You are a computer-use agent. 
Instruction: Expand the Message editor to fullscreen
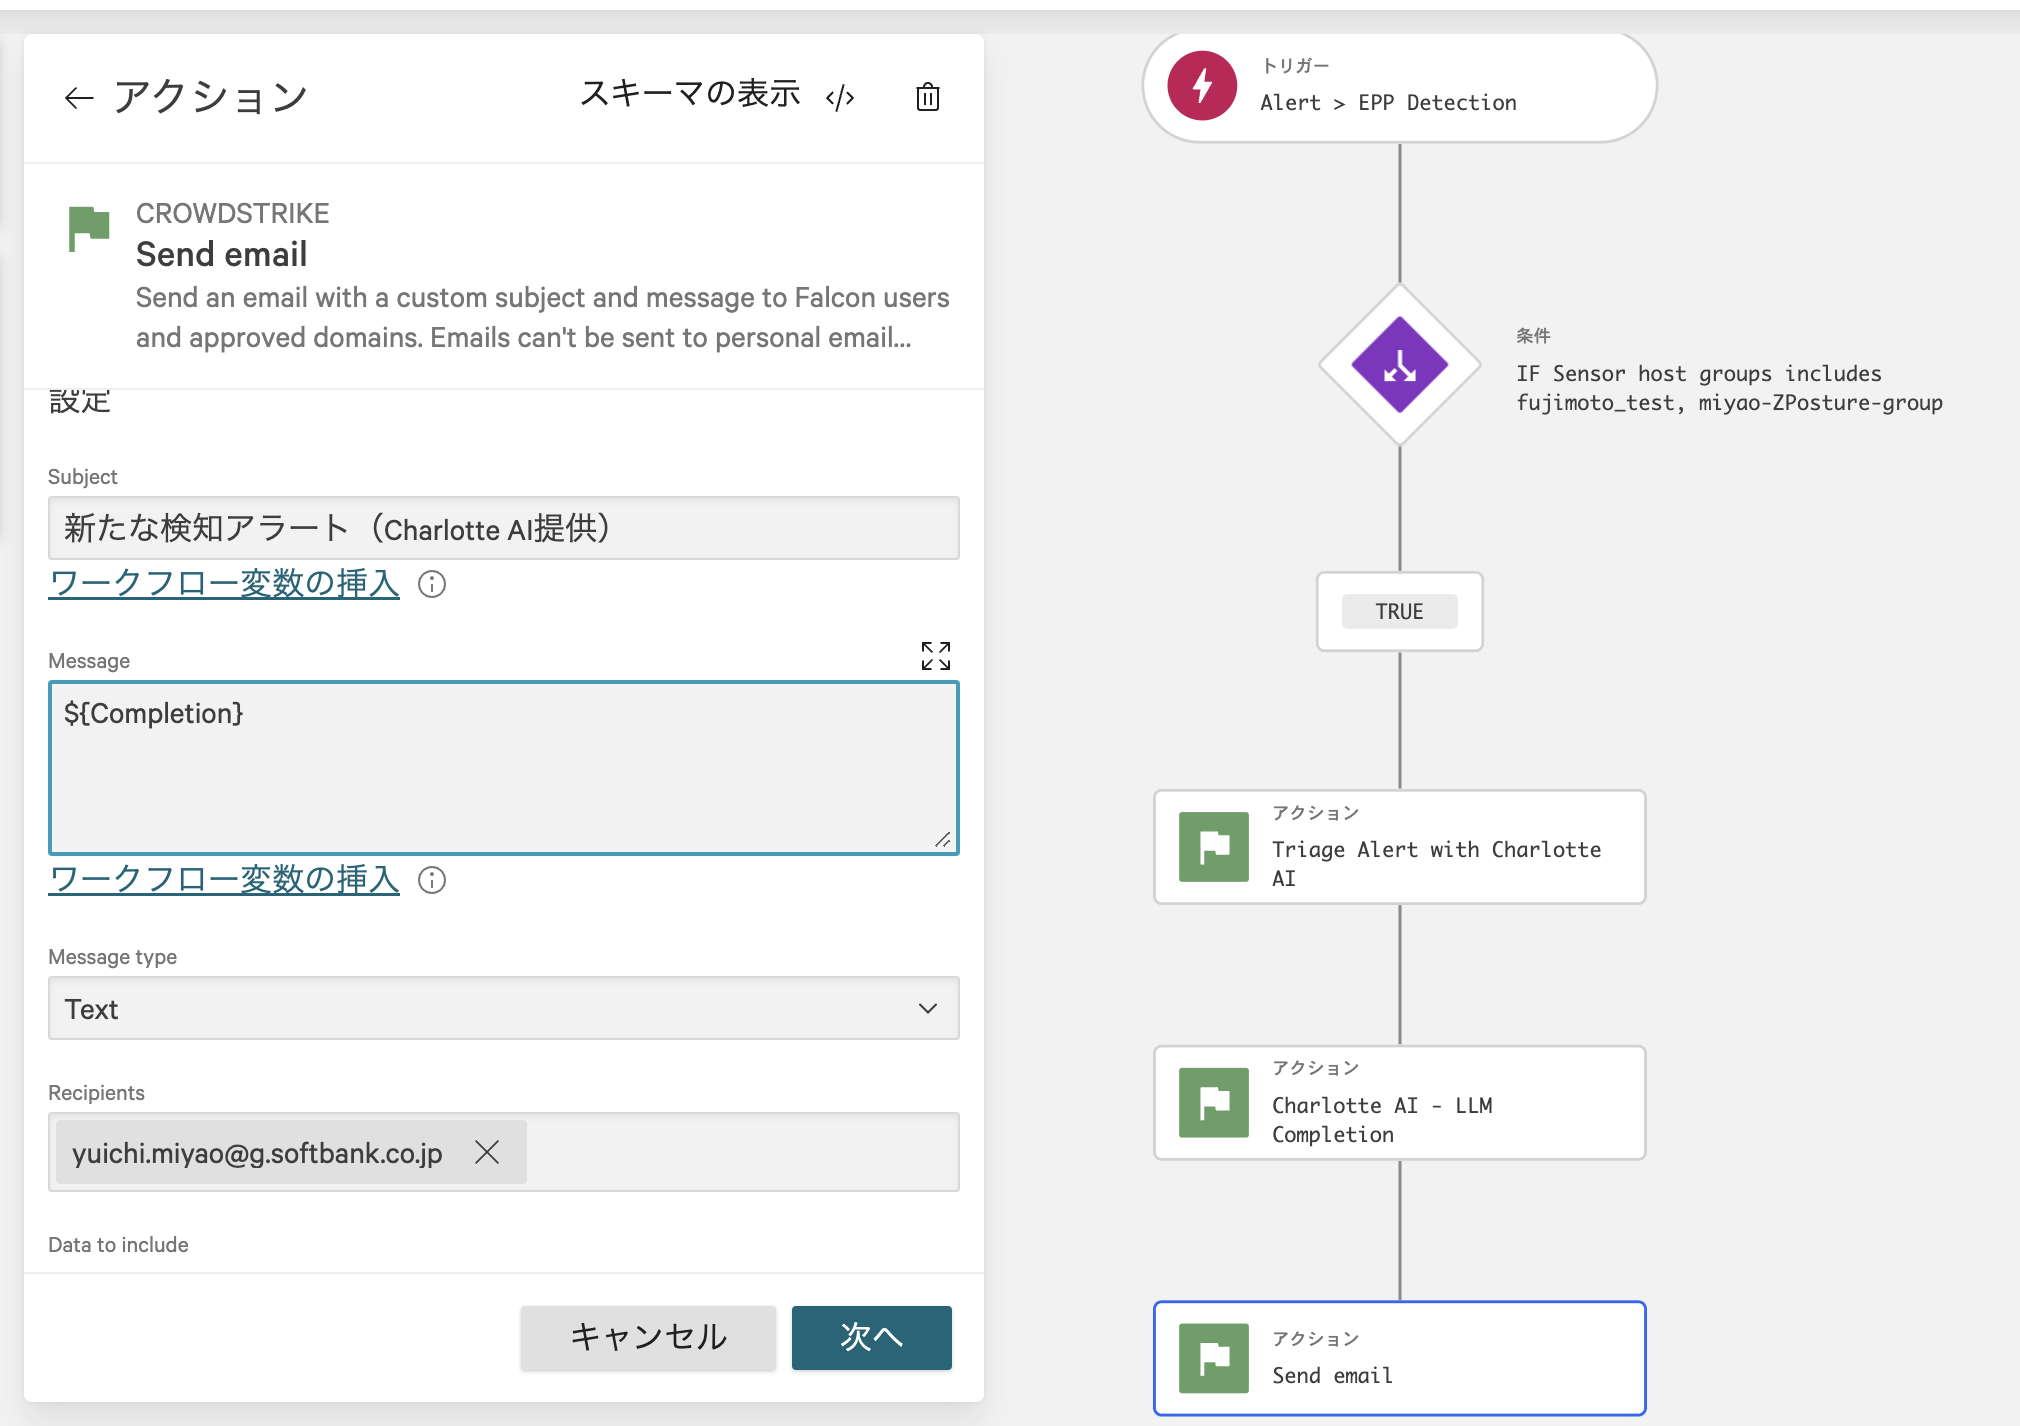tap(936, 656)
